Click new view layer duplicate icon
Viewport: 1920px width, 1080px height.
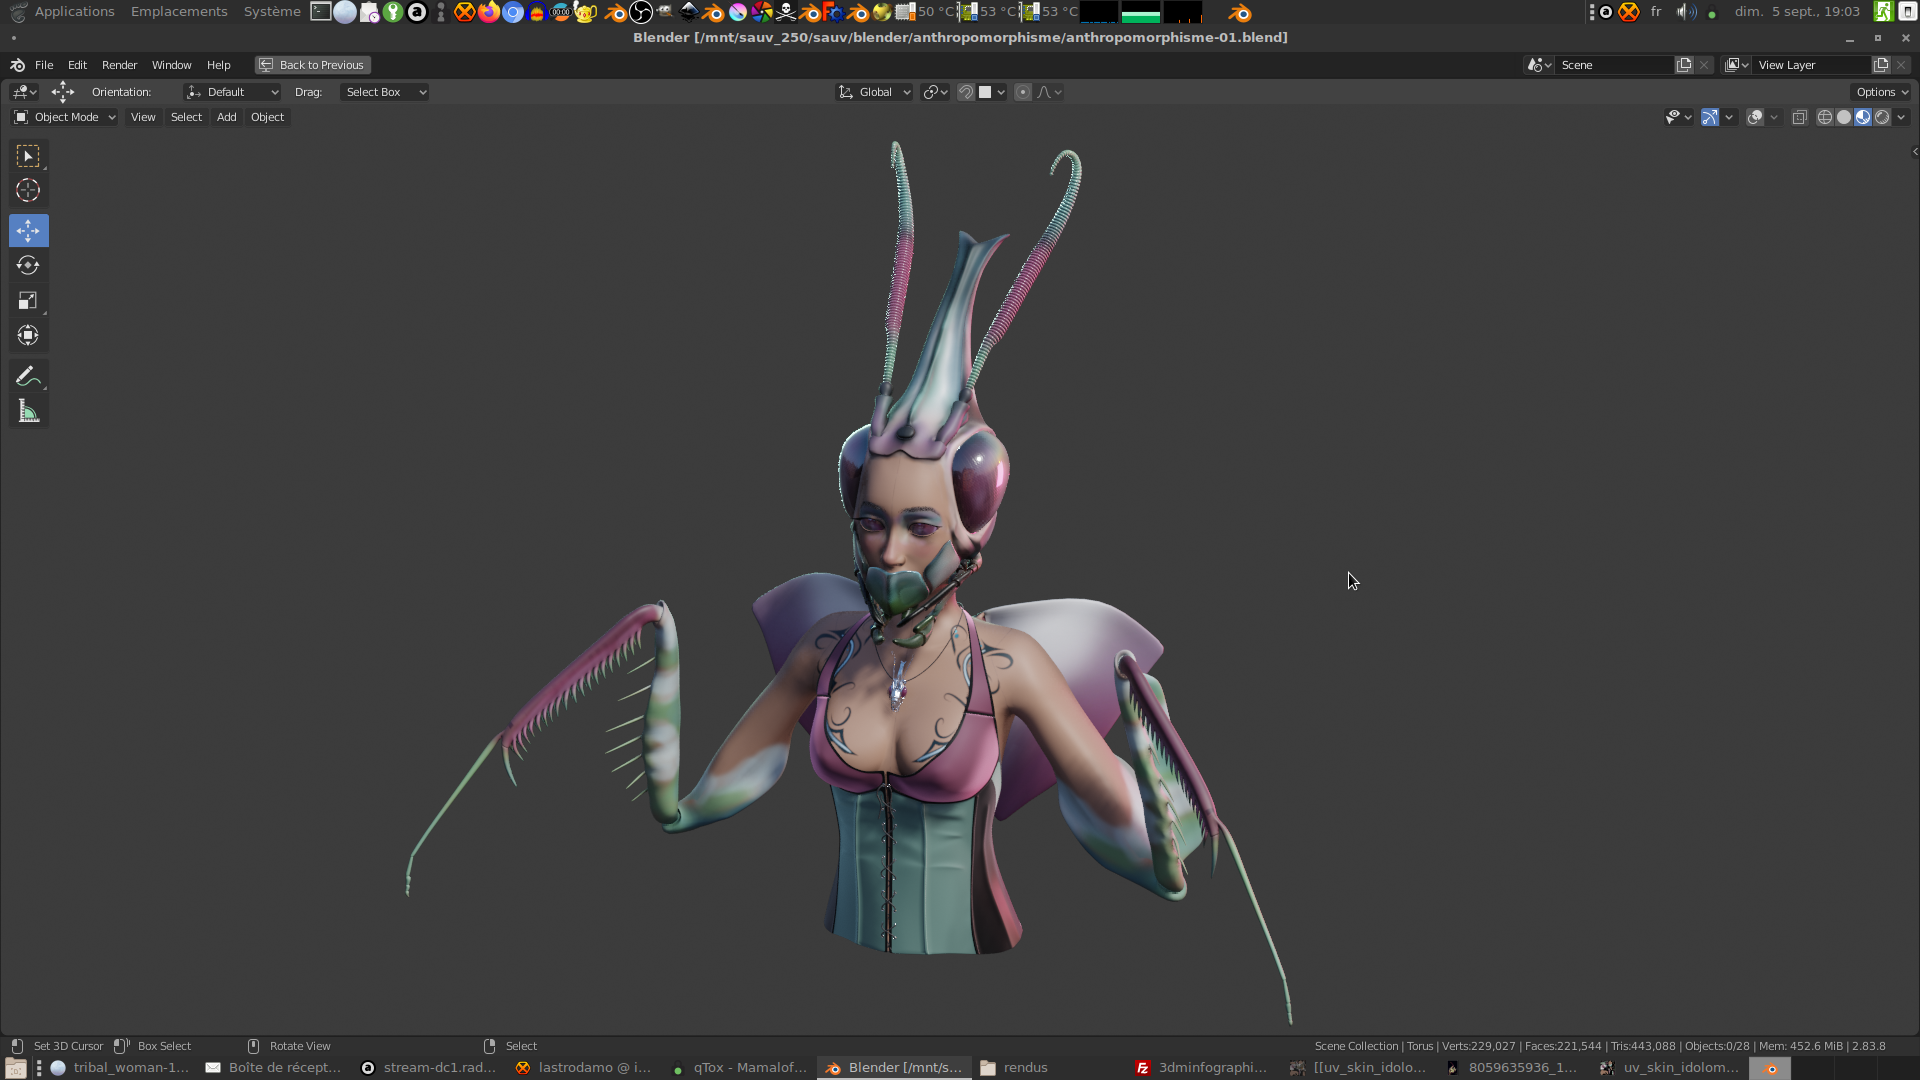click(x=1881, y=65)
